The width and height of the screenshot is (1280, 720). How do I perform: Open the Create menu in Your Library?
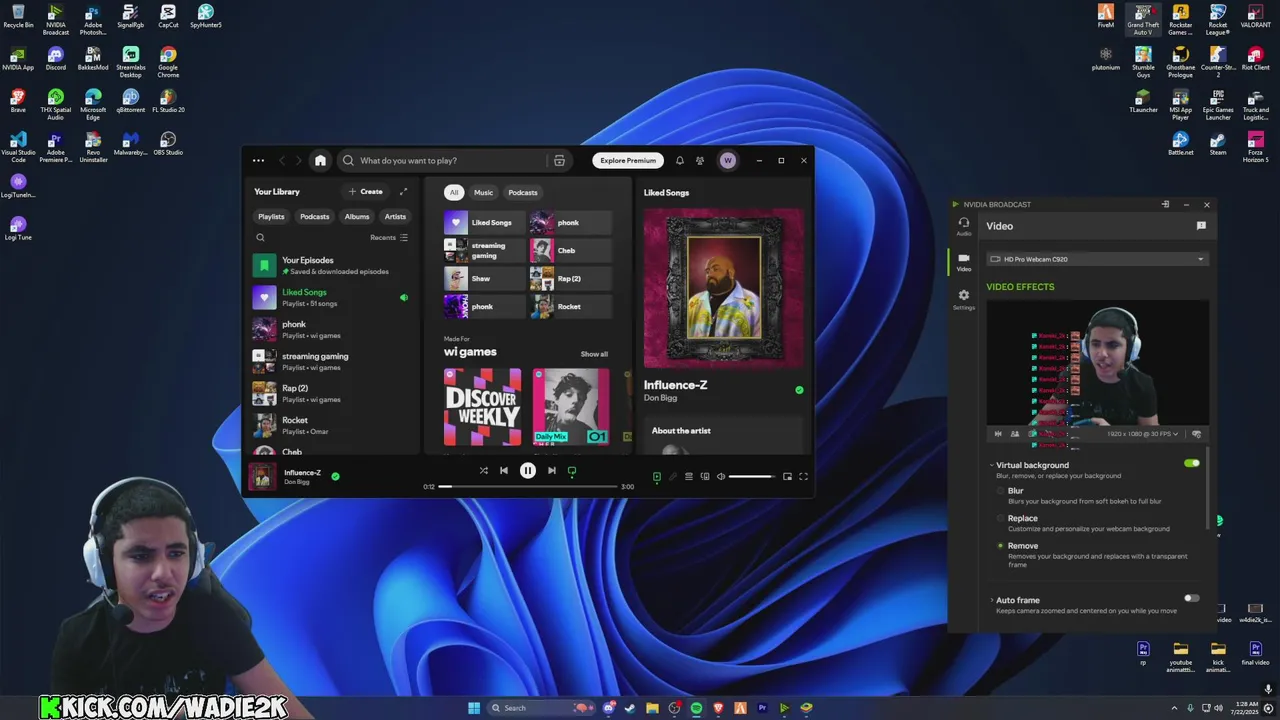click(x=365, y=191)
